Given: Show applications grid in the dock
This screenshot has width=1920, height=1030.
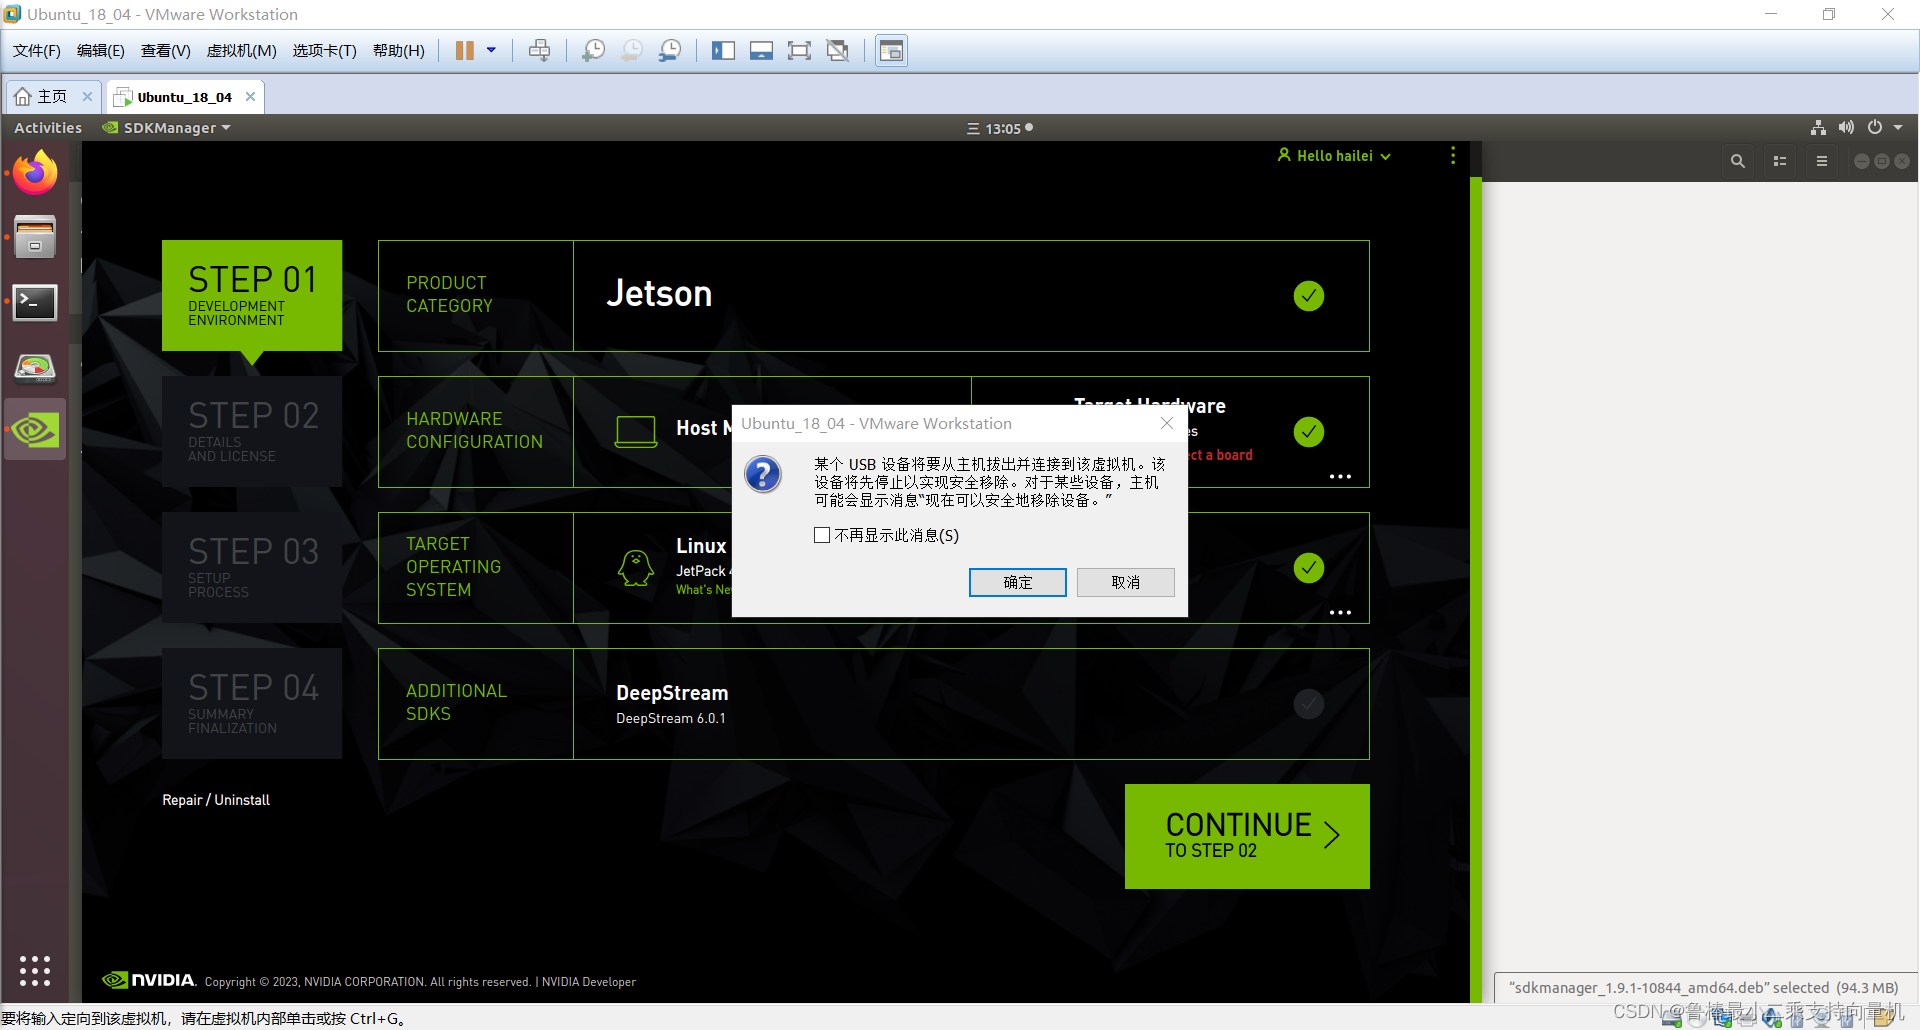Looking at the screenshot, I should click(x=35, y=970).
